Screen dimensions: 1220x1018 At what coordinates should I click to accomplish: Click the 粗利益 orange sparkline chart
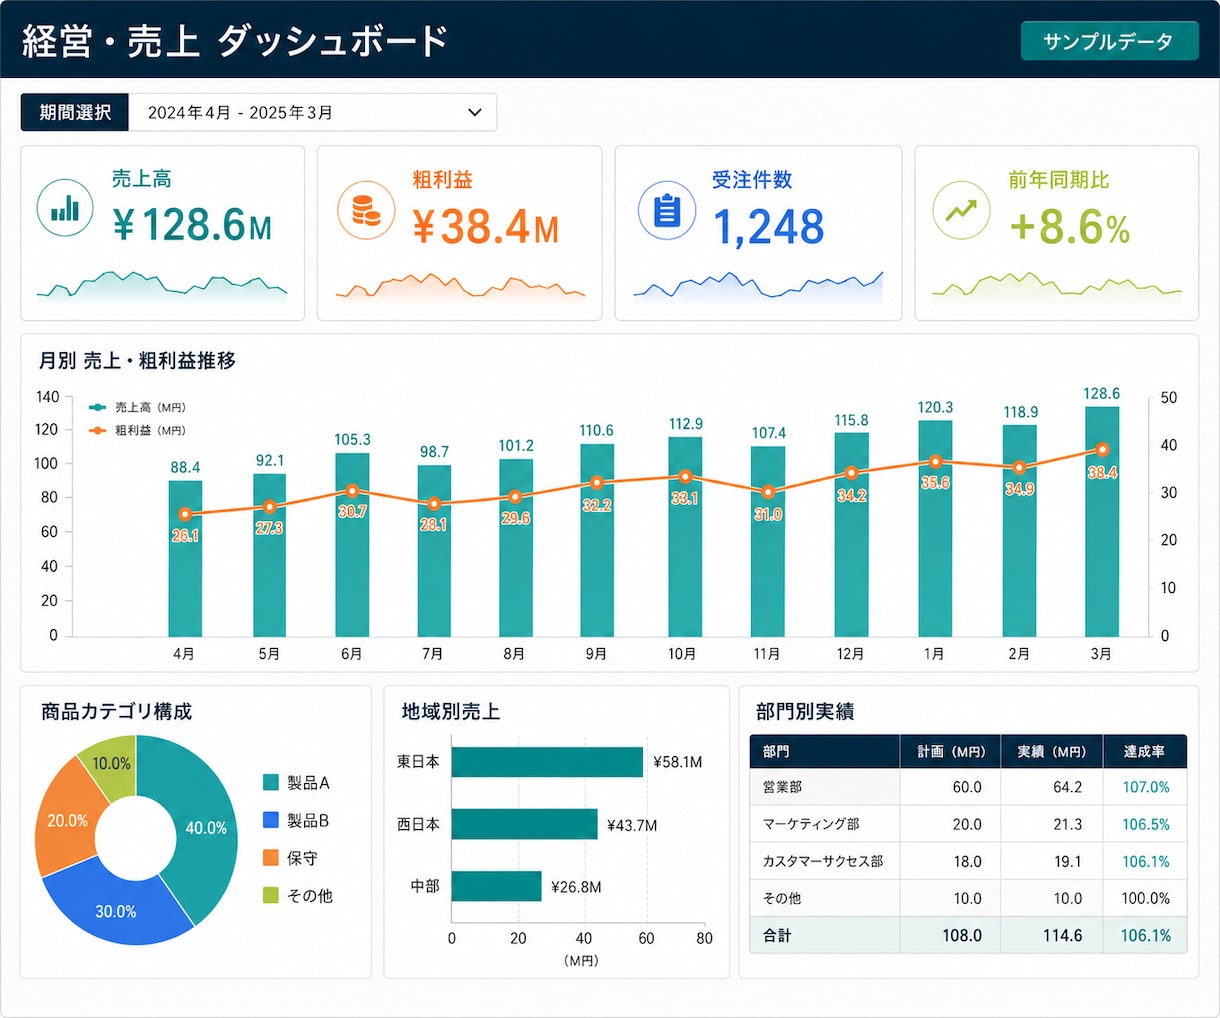pos(460,286)
